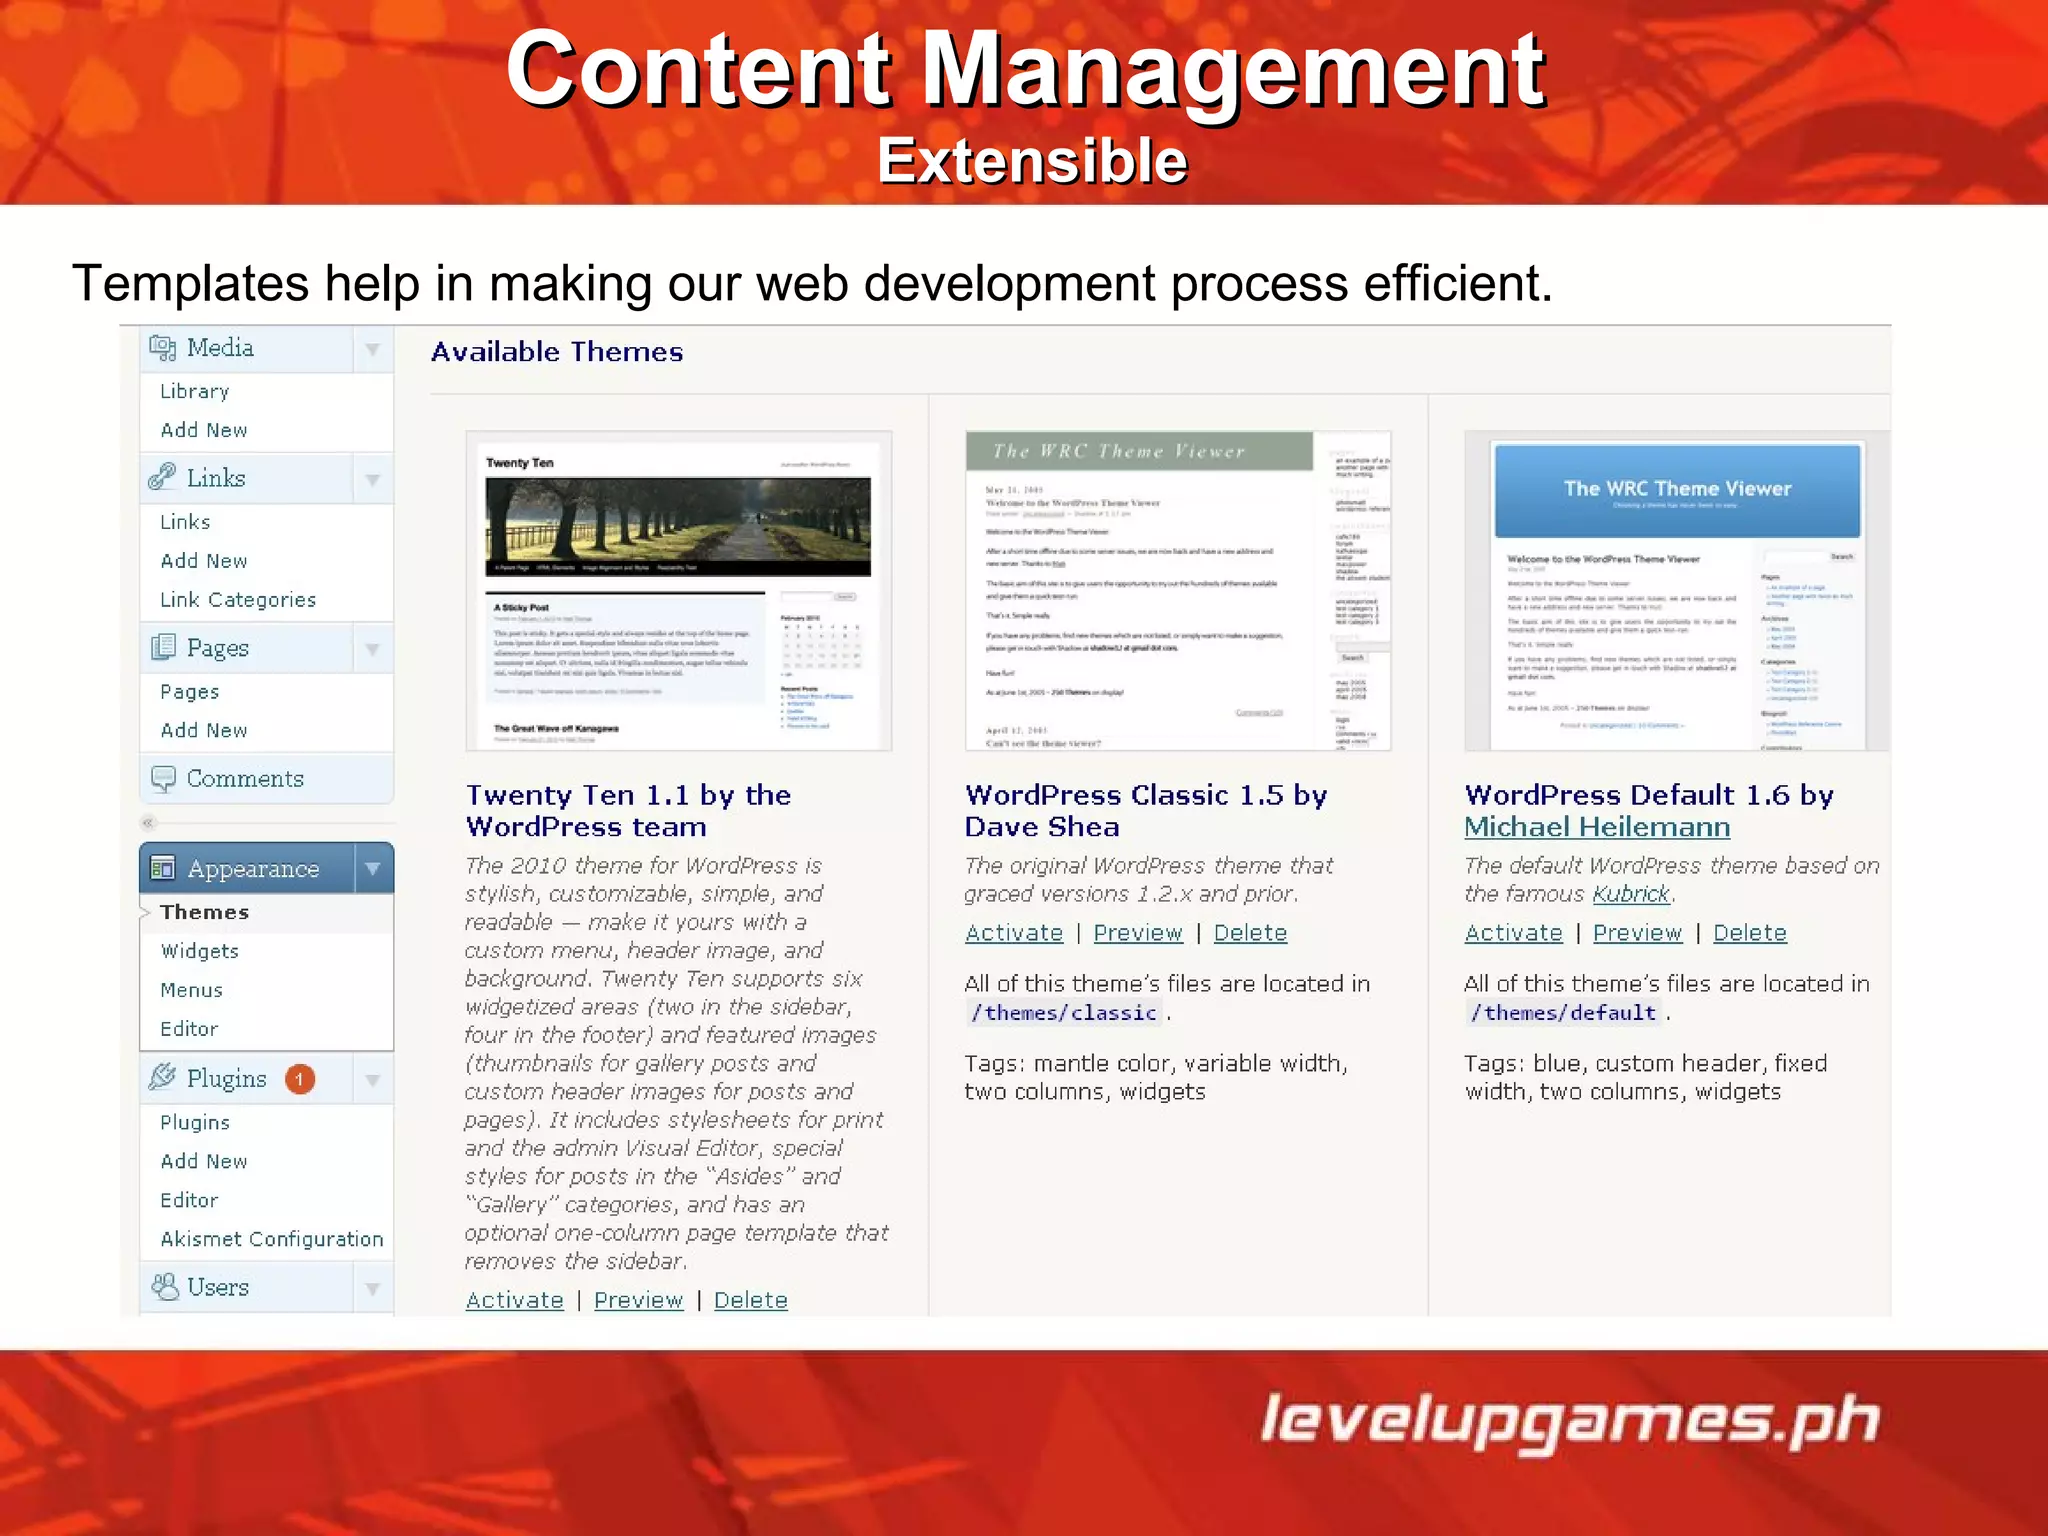Open the Links submenu item
The image size is (2048, 1536).
tap(185, 521)
